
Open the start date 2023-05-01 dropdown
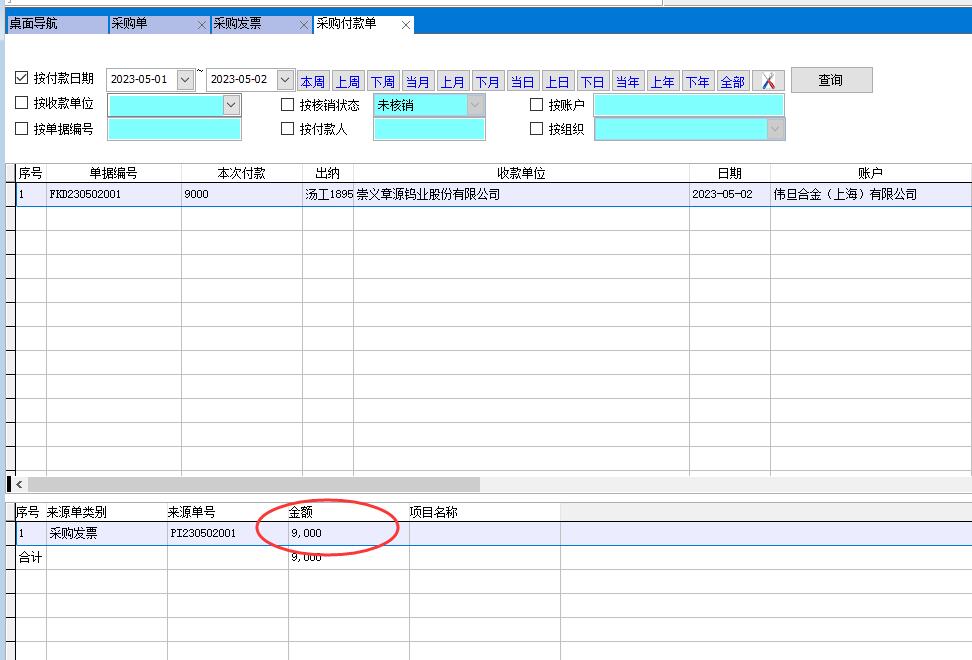pos(185,79)
